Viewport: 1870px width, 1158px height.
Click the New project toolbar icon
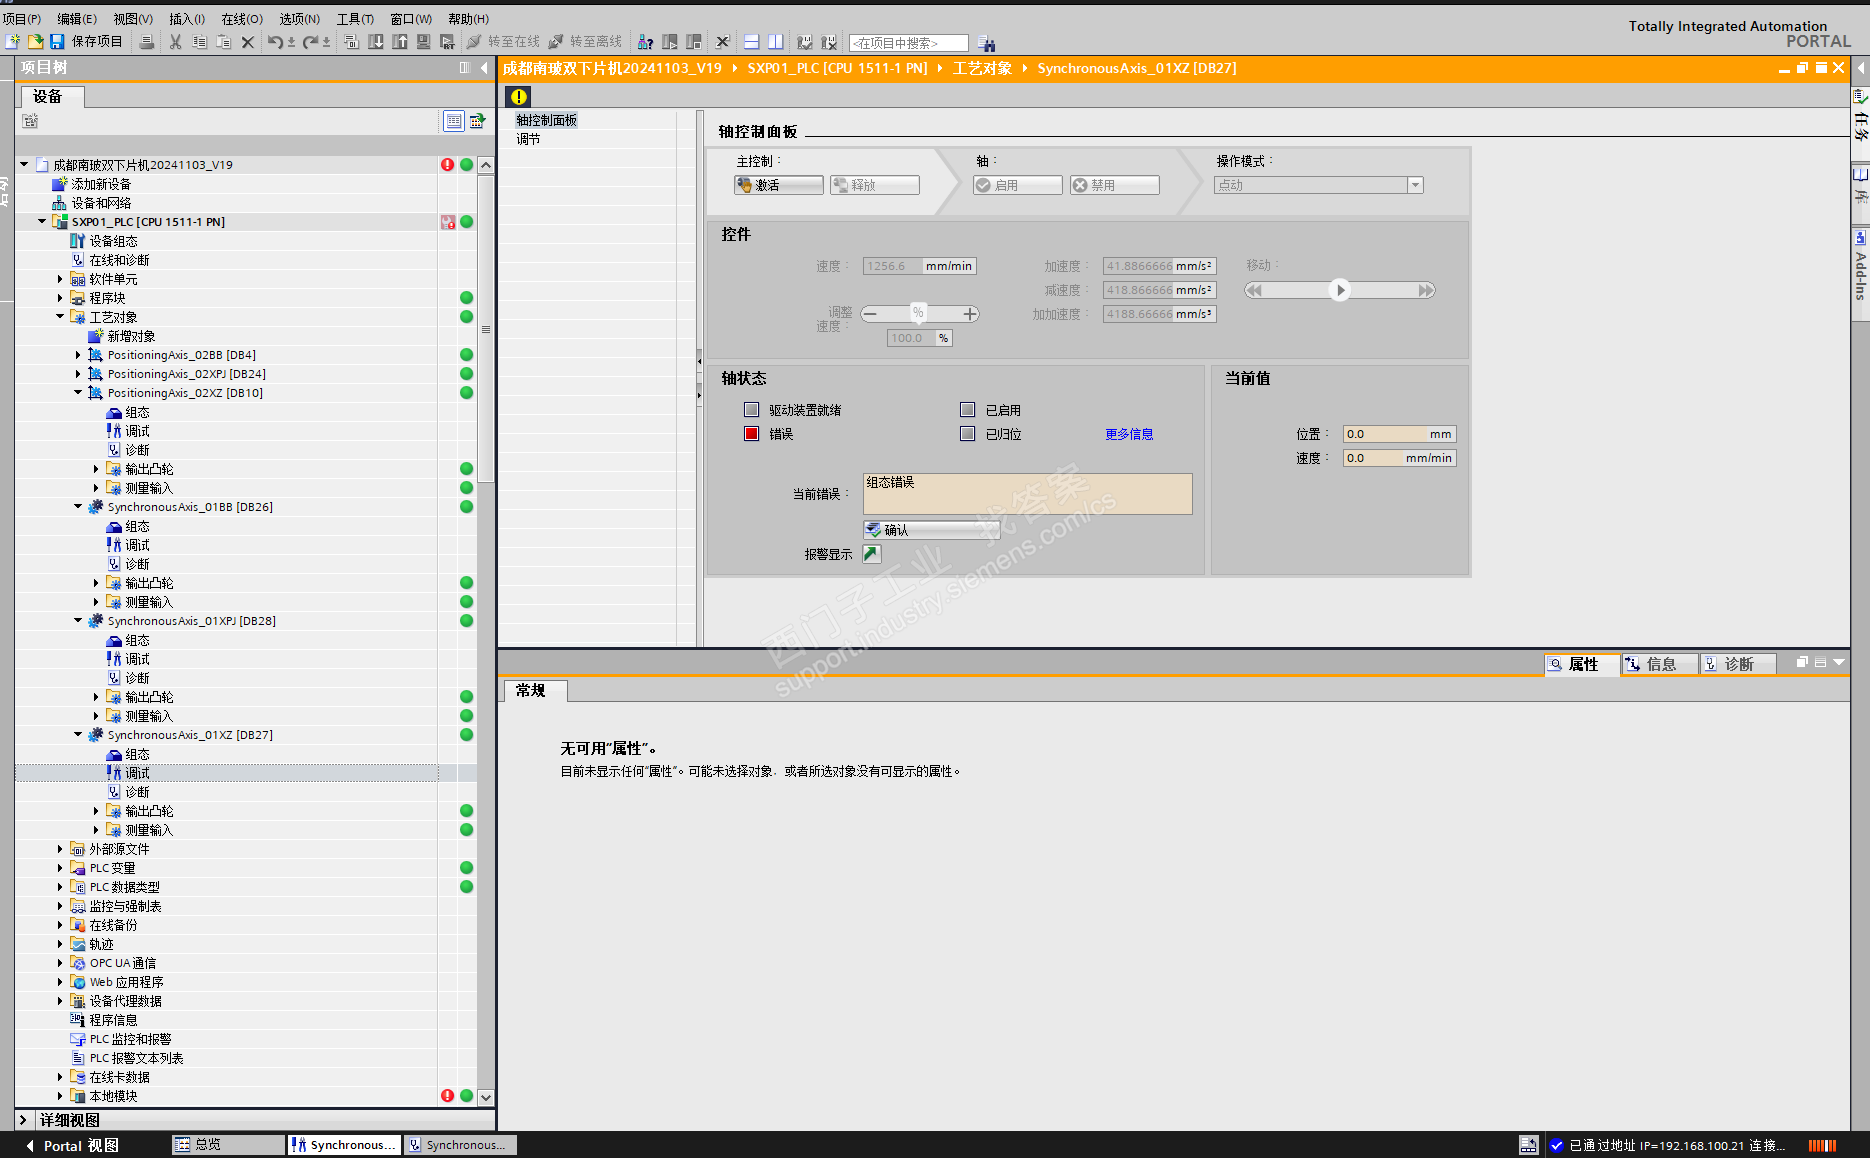tap(12, 41)
